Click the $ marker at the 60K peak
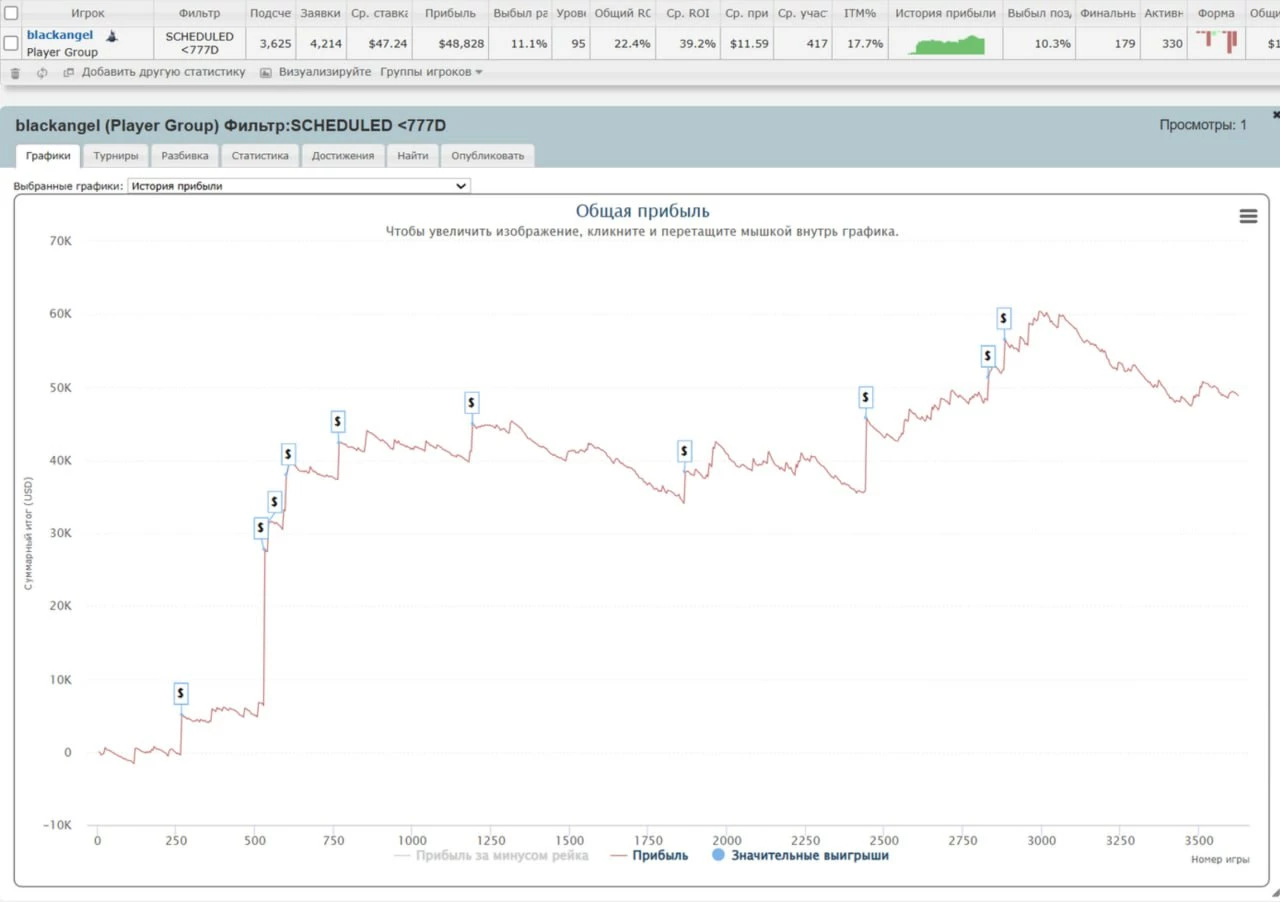Screen dimensions: 1280x902 point(1003,318)
